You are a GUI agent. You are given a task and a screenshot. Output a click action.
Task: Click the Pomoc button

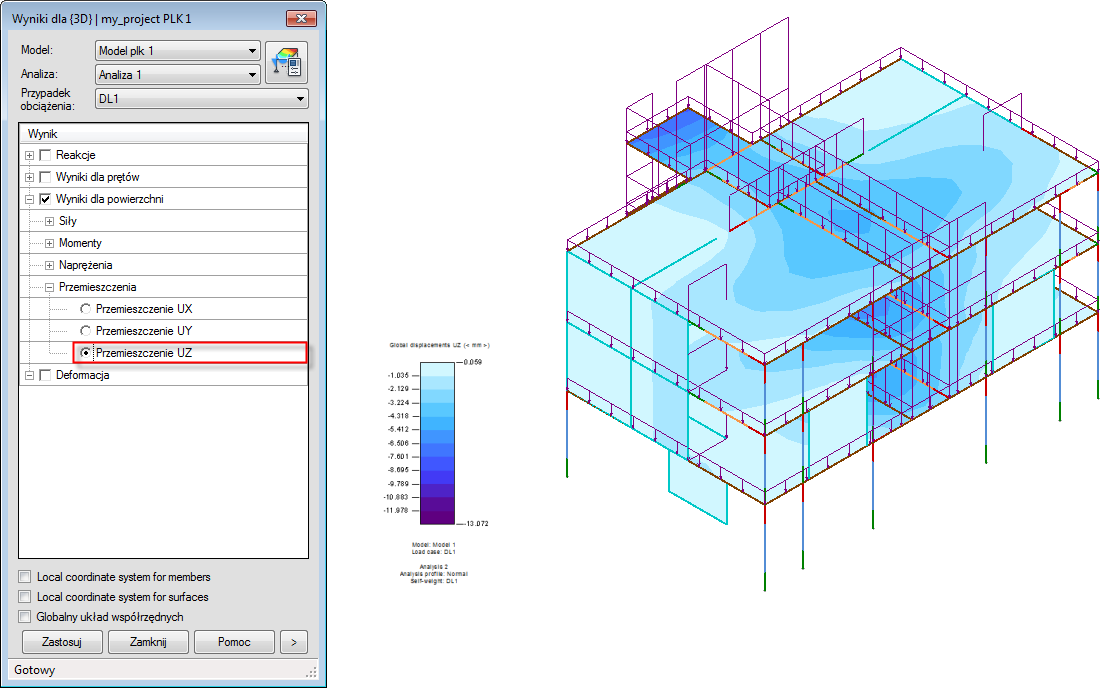(234, 642)
